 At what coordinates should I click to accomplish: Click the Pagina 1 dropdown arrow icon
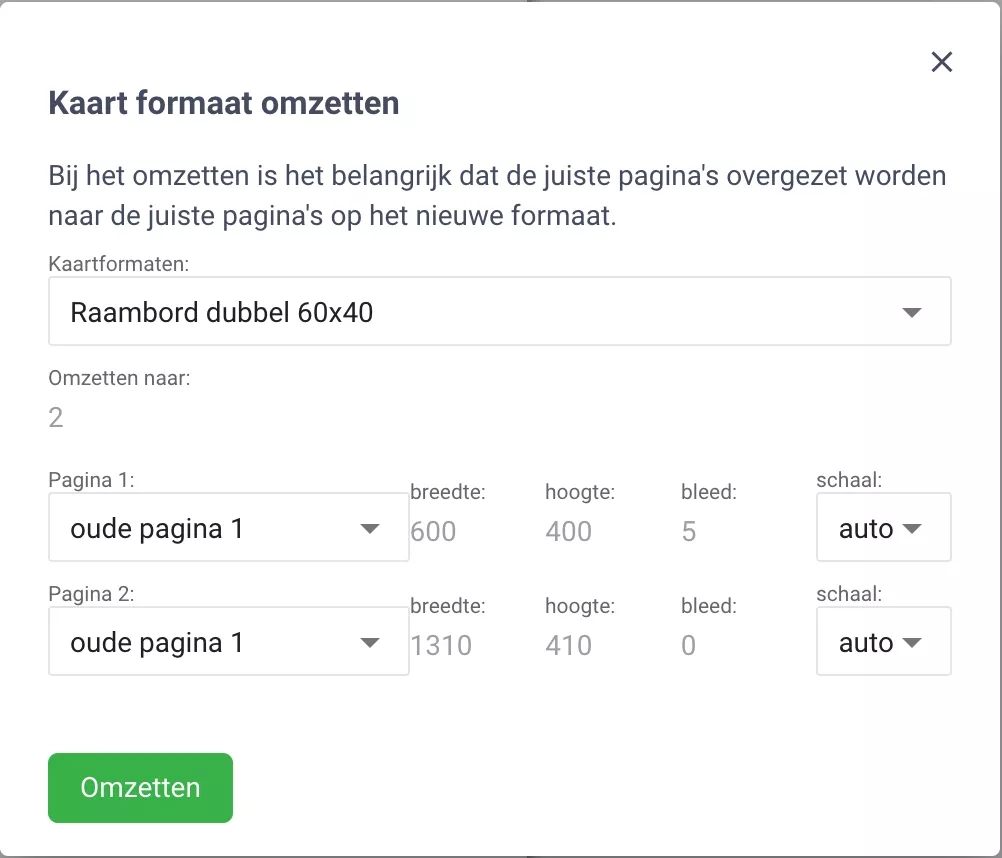(370, 529)
